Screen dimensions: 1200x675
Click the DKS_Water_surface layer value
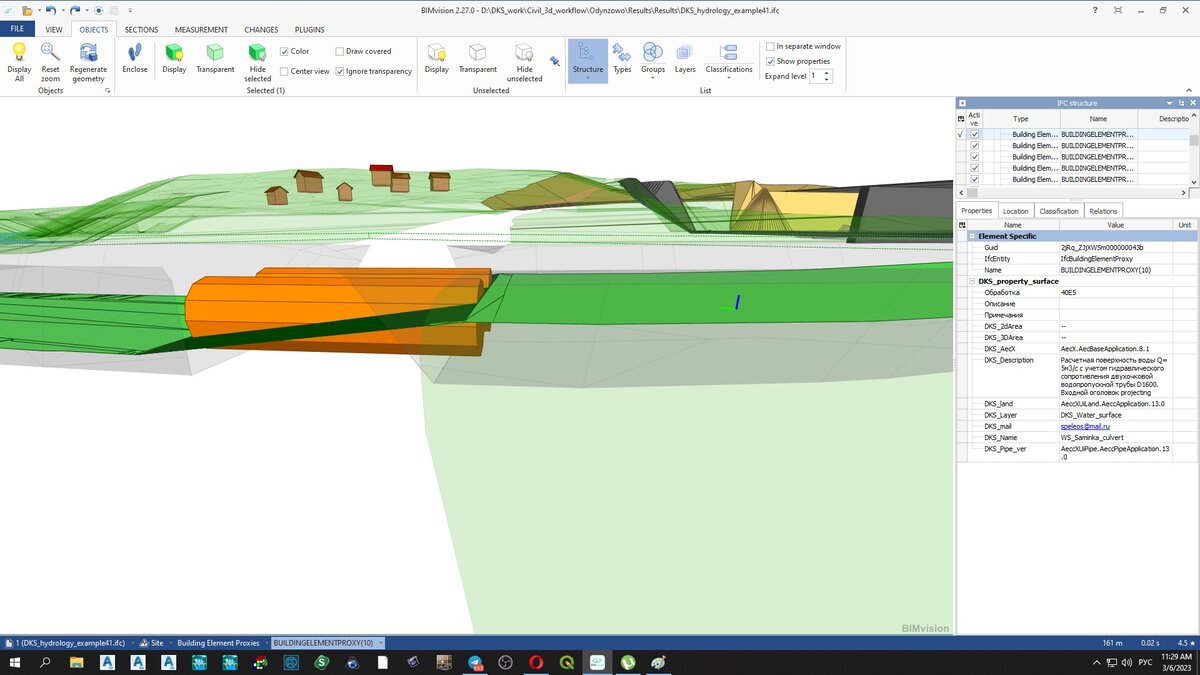tap(1091, 415)
